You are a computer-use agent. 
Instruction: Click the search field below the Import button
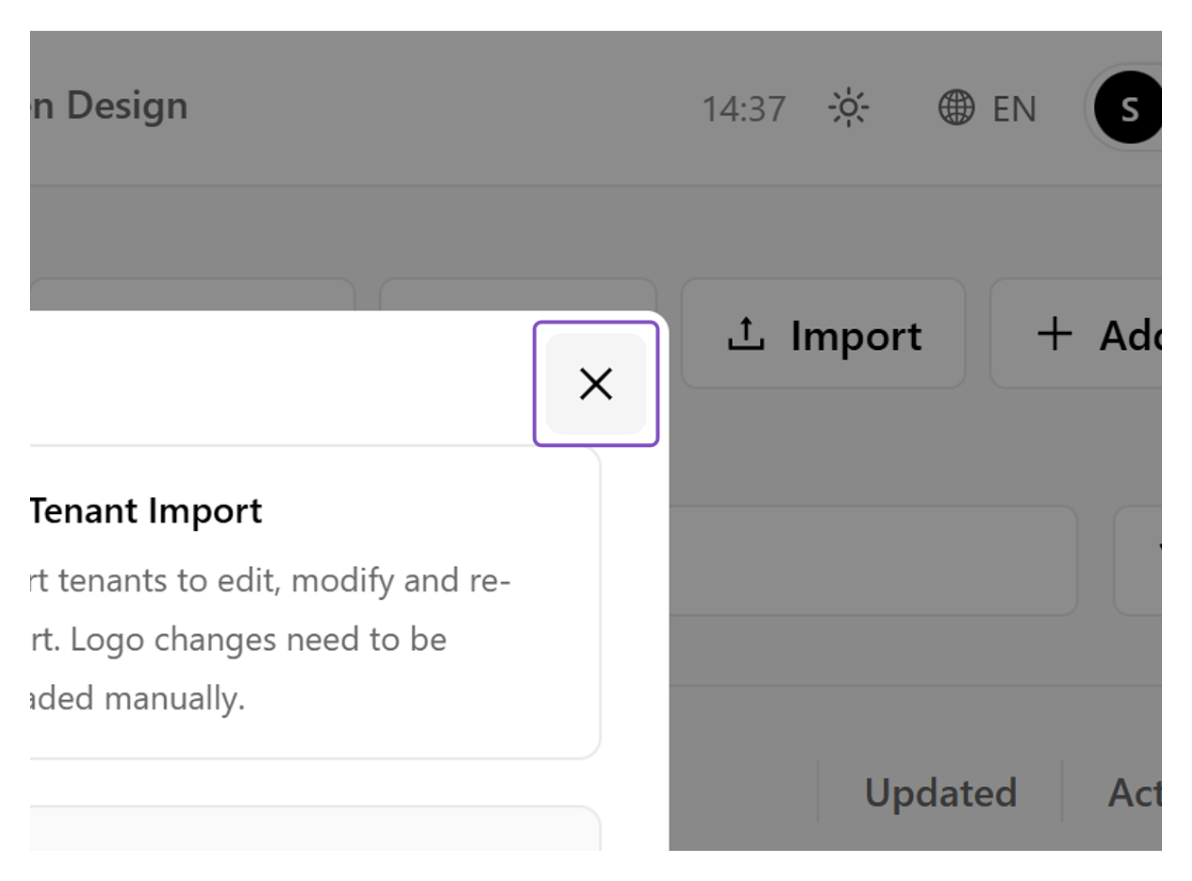coord(873,560)
